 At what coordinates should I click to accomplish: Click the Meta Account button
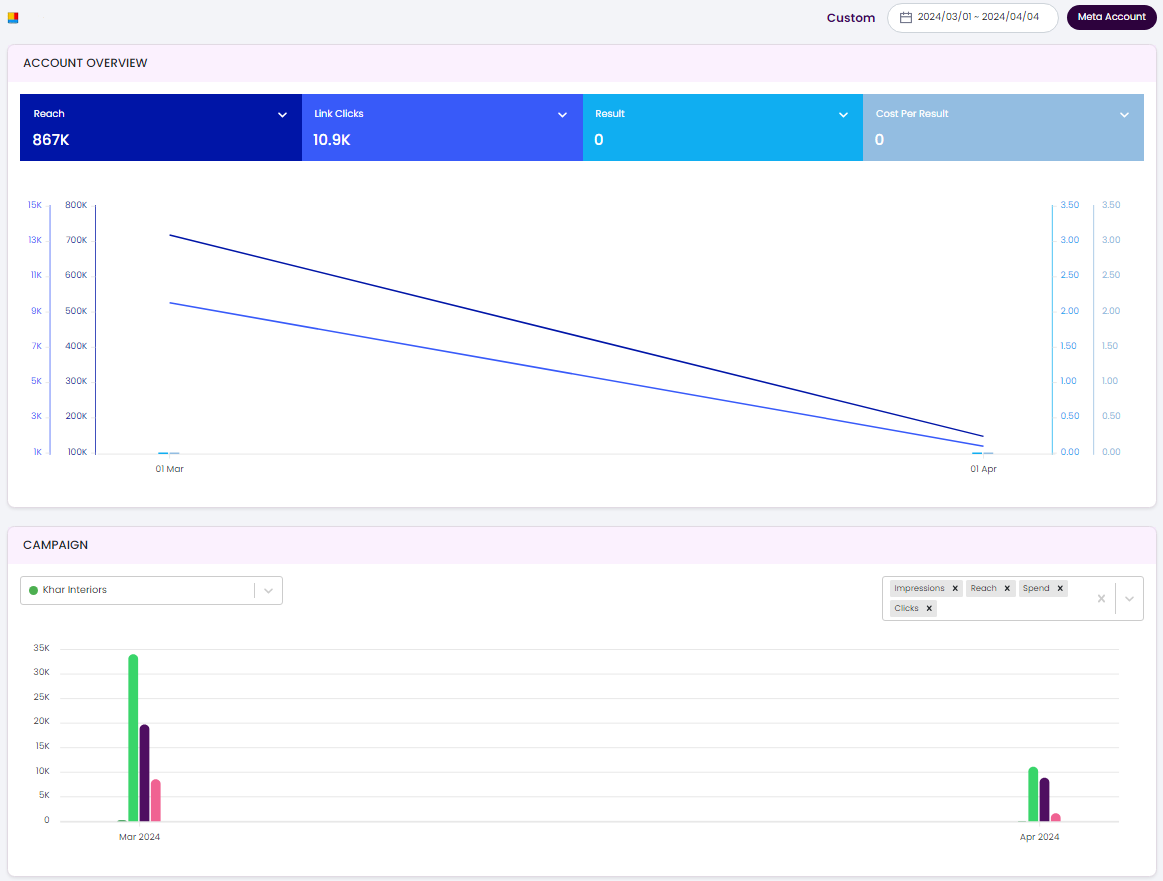click(1111, 17)
